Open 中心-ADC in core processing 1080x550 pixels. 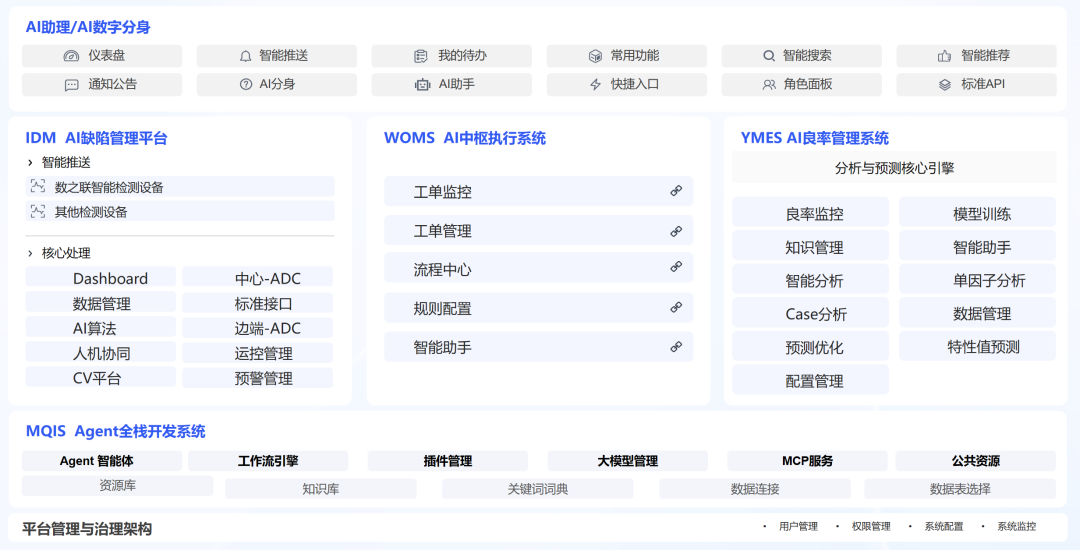pos(258,277)
